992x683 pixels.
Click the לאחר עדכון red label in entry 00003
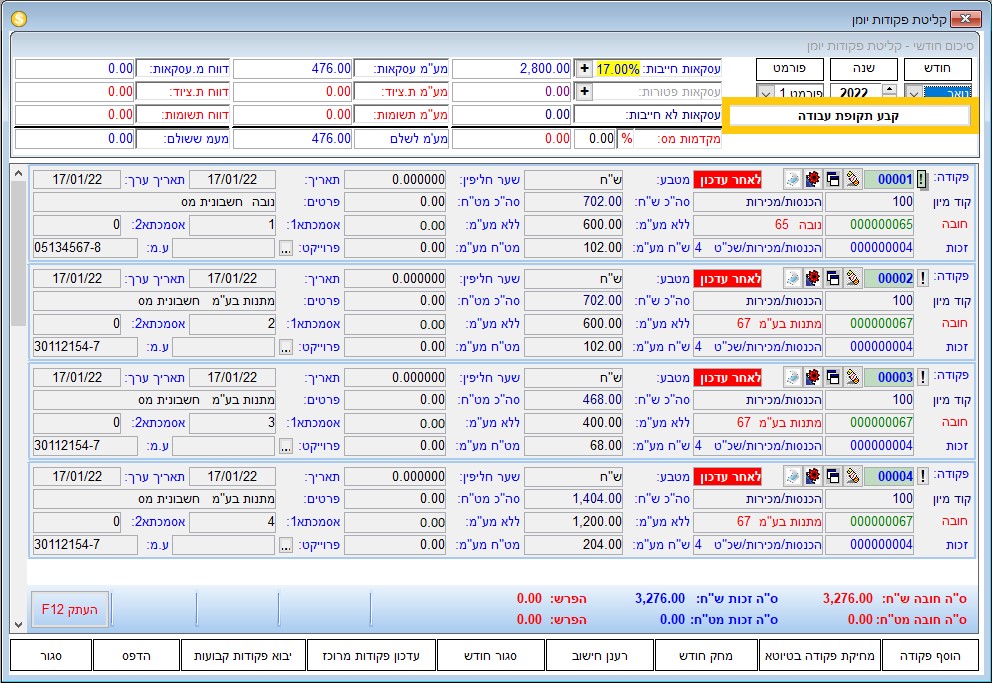[728, 378]
